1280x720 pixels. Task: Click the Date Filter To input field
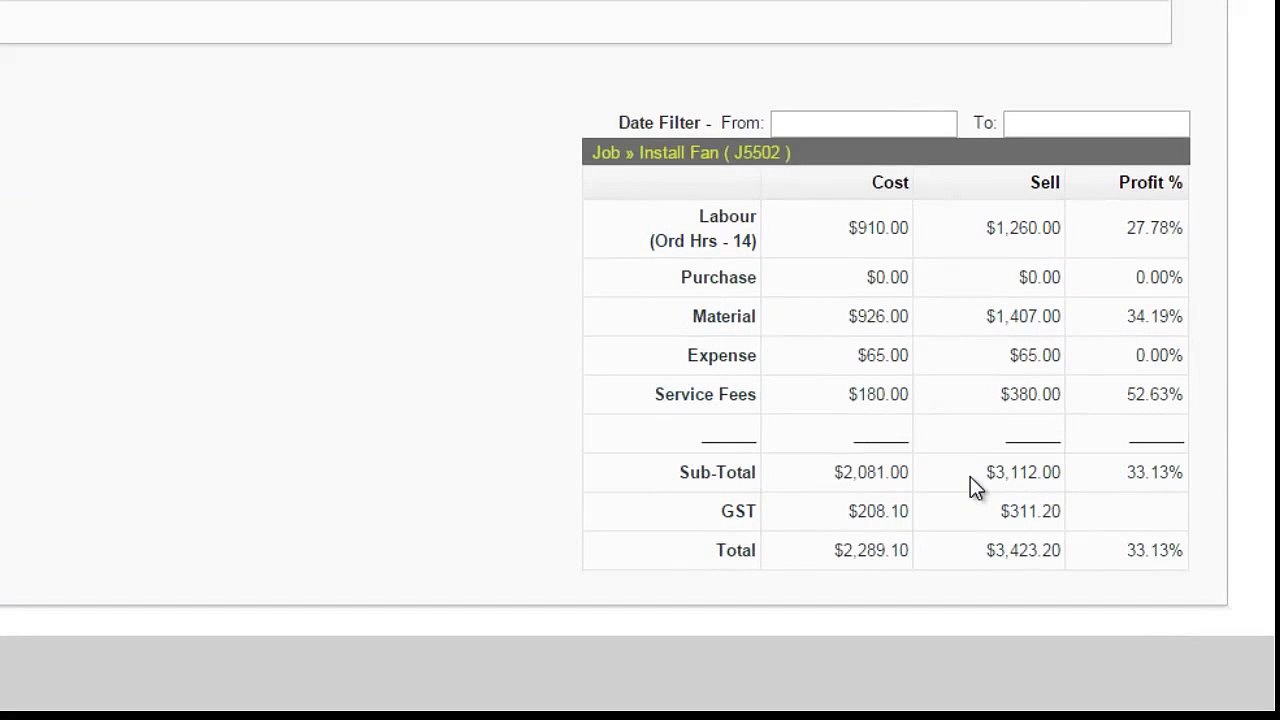click(1096, 123)
